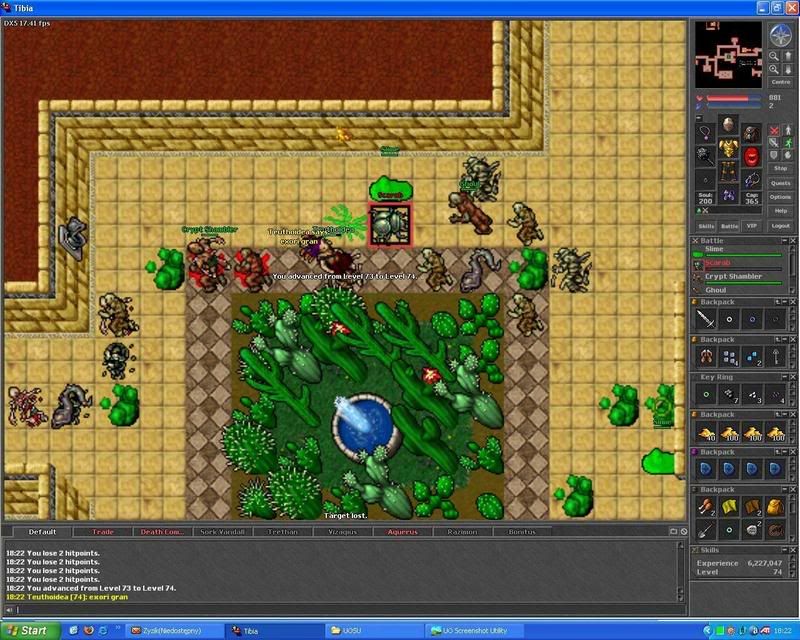
Task: Open the Bonitus chat tab
Action: click(522, 532)
